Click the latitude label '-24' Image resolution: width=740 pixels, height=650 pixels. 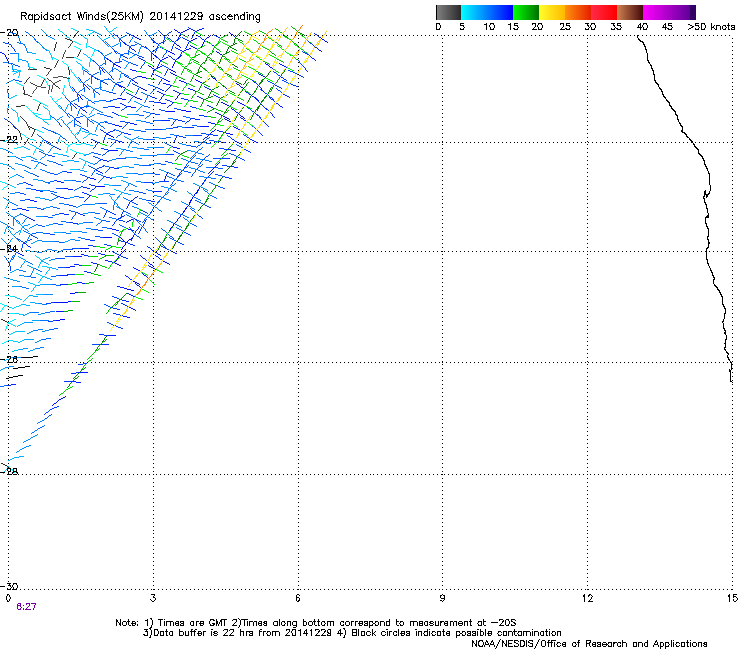click(10, 248)
